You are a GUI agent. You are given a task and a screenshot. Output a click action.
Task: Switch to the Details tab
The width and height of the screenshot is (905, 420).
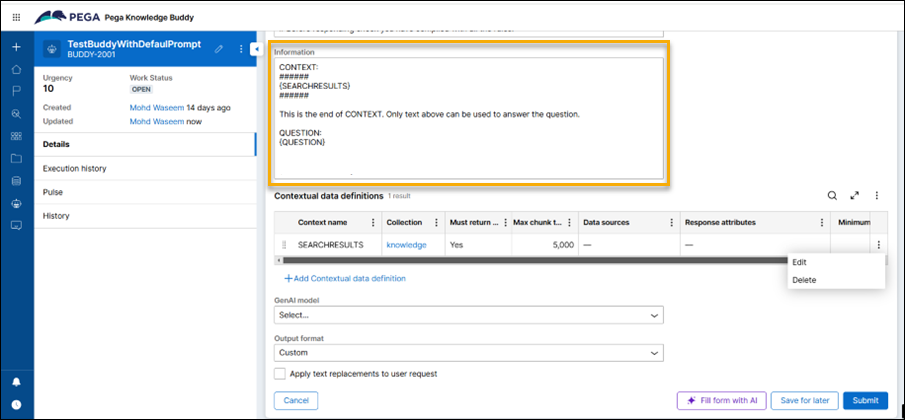tap(145, 144)
